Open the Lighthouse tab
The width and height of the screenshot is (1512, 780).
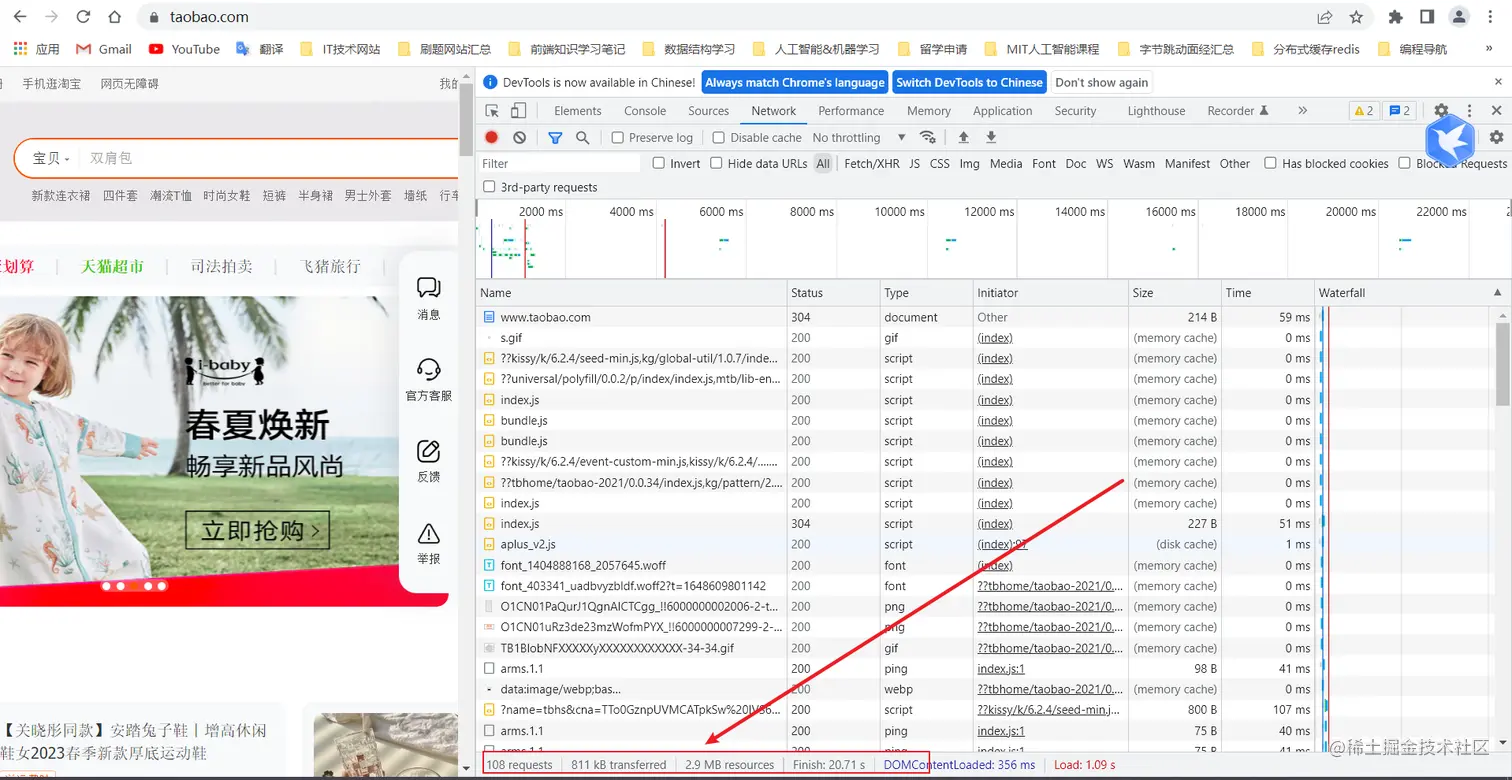pos(1156,111)
